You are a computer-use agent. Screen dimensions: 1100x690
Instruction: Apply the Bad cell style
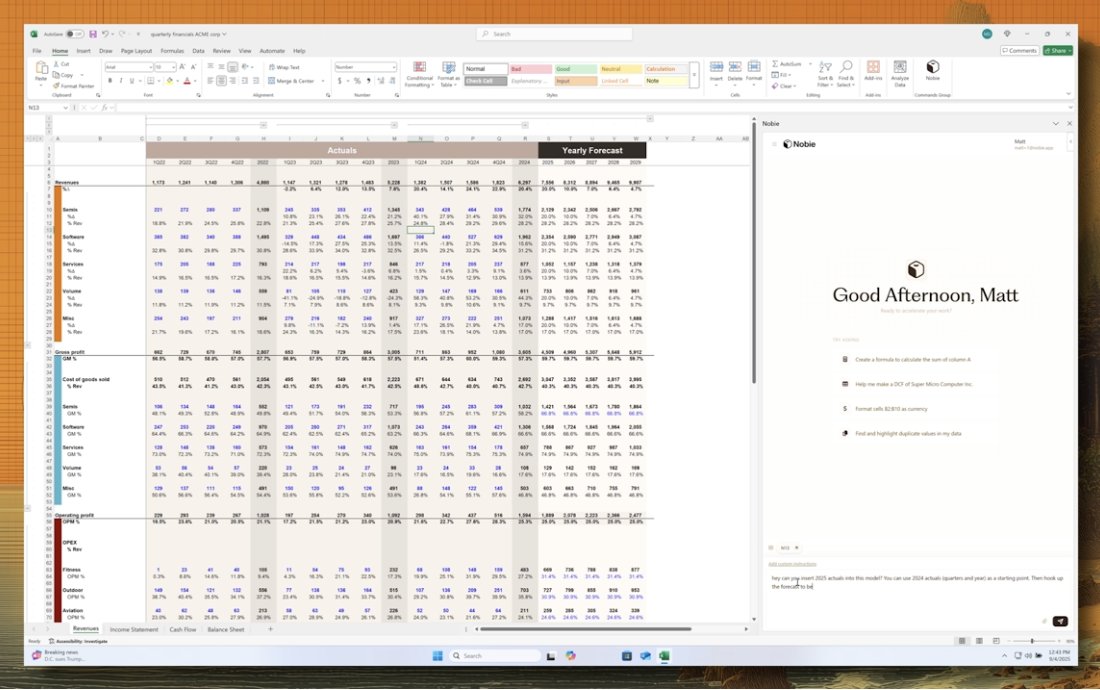click(x=530, y=69)
